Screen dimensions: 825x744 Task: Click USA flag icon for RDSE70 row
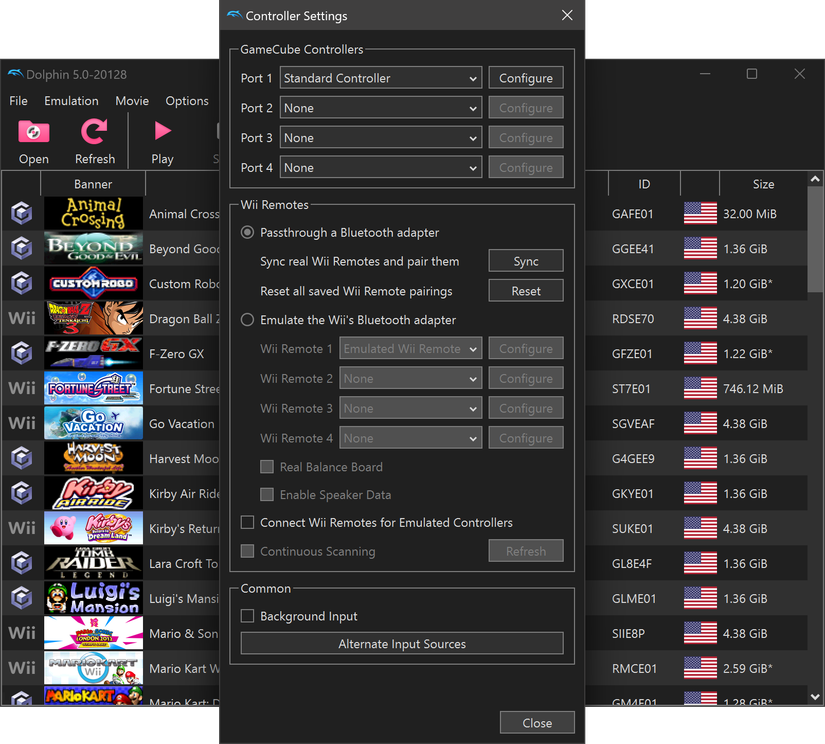coord(700,318)
